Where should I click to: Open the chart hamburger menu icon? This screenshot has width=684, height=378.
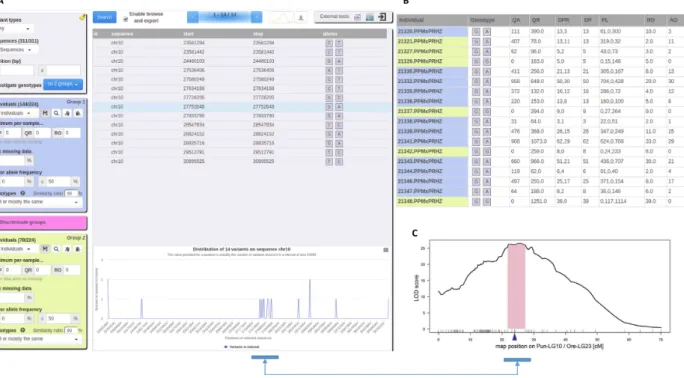tap(386, 250)
